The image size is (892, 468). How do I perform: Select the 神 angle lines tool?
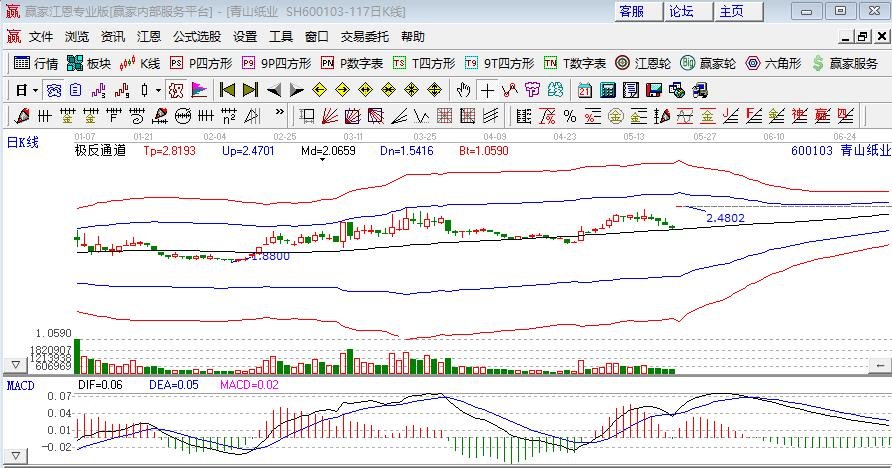click(799, 117)
